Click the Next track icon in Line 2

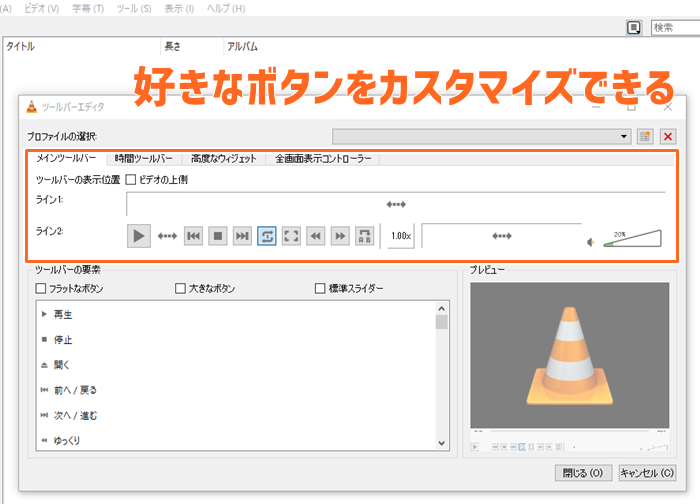[242, 236]
